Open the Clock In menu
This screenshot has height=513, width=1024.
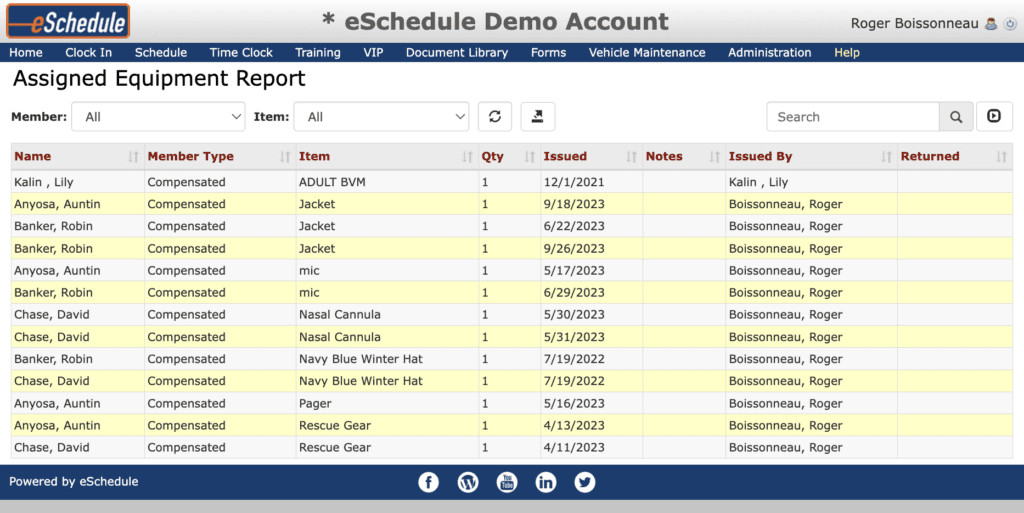(88, 52)
